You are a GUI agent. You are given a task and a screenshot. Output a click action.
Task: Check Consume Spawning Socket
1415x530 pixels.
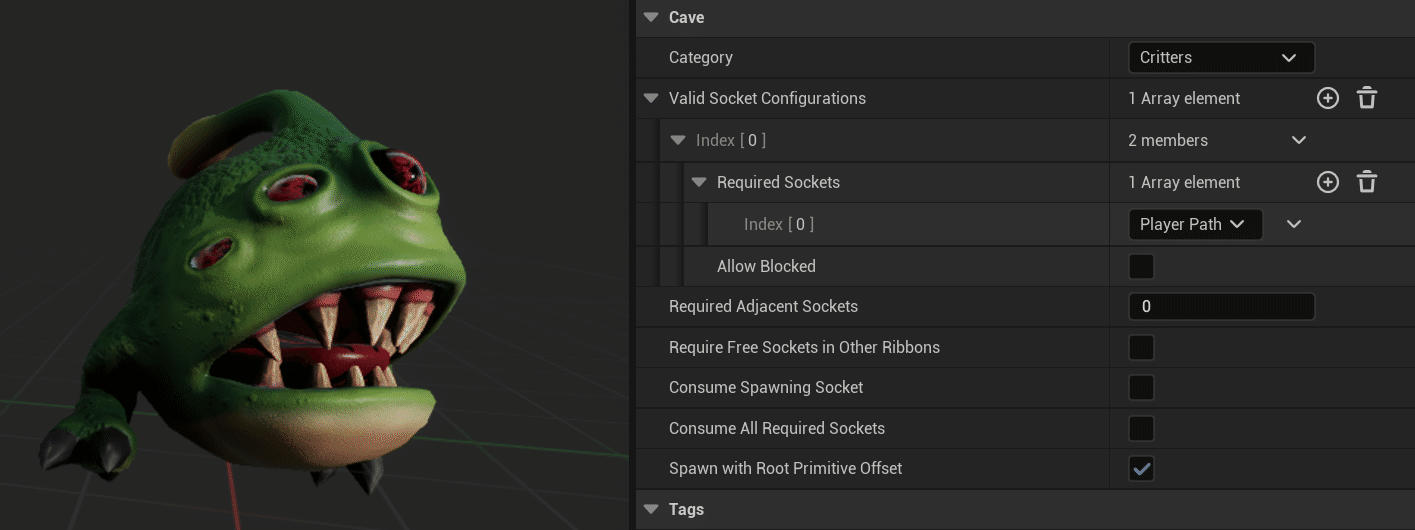click(x=1141, y=387)
